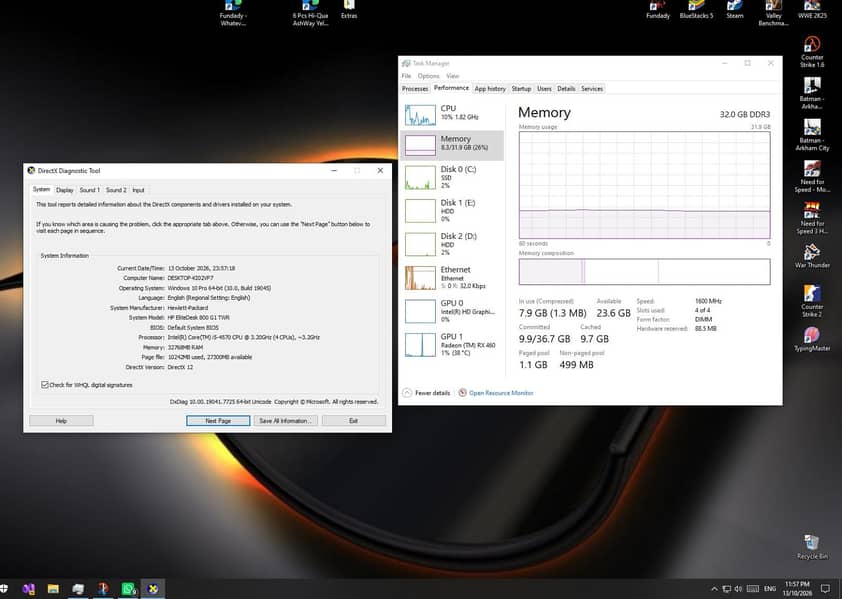Open the taskbar clock showing 11:57 PM

(797, 589)
